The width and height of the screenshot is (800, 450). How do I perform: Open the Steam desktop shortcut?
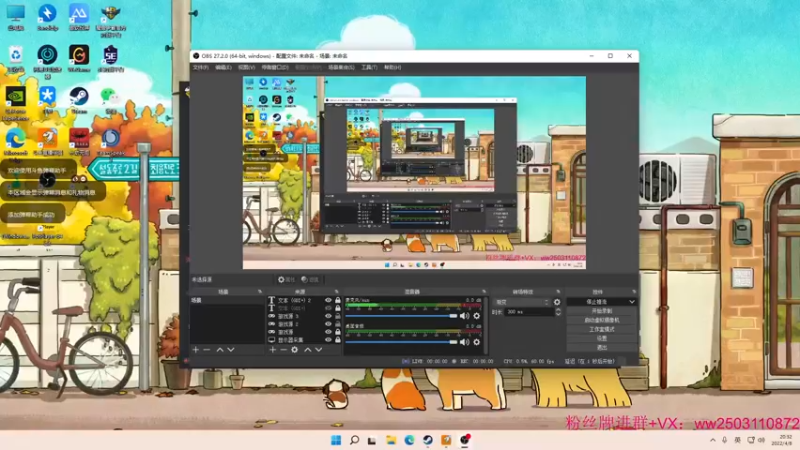79,99
